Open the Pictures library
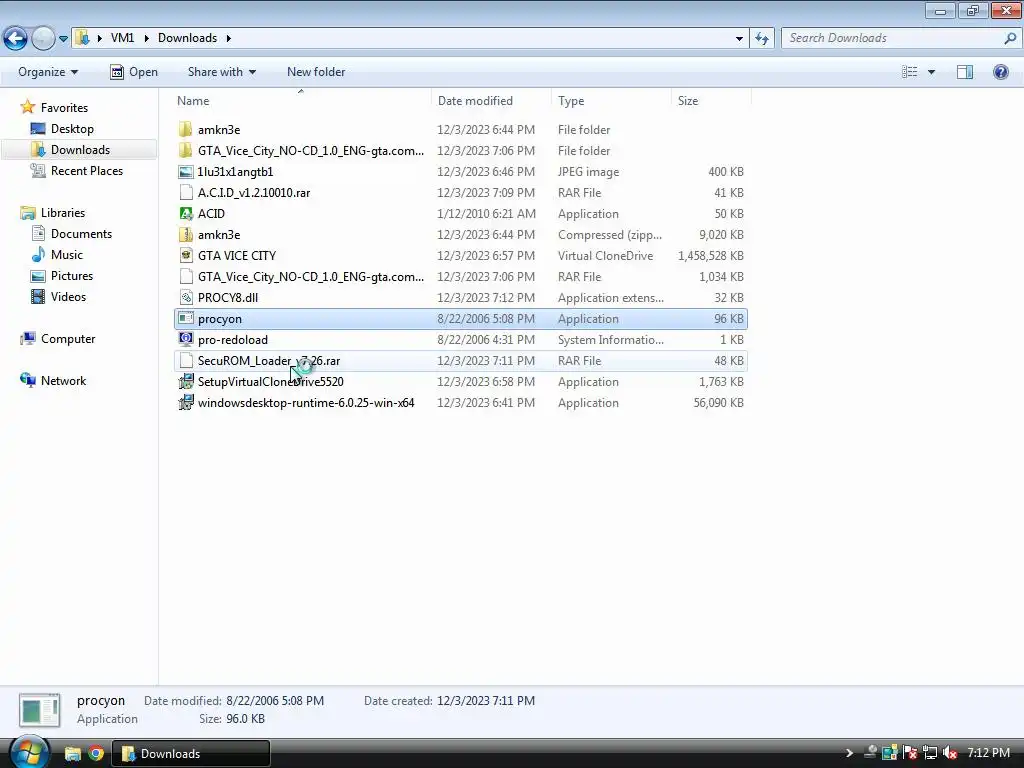 click(72, 276)
